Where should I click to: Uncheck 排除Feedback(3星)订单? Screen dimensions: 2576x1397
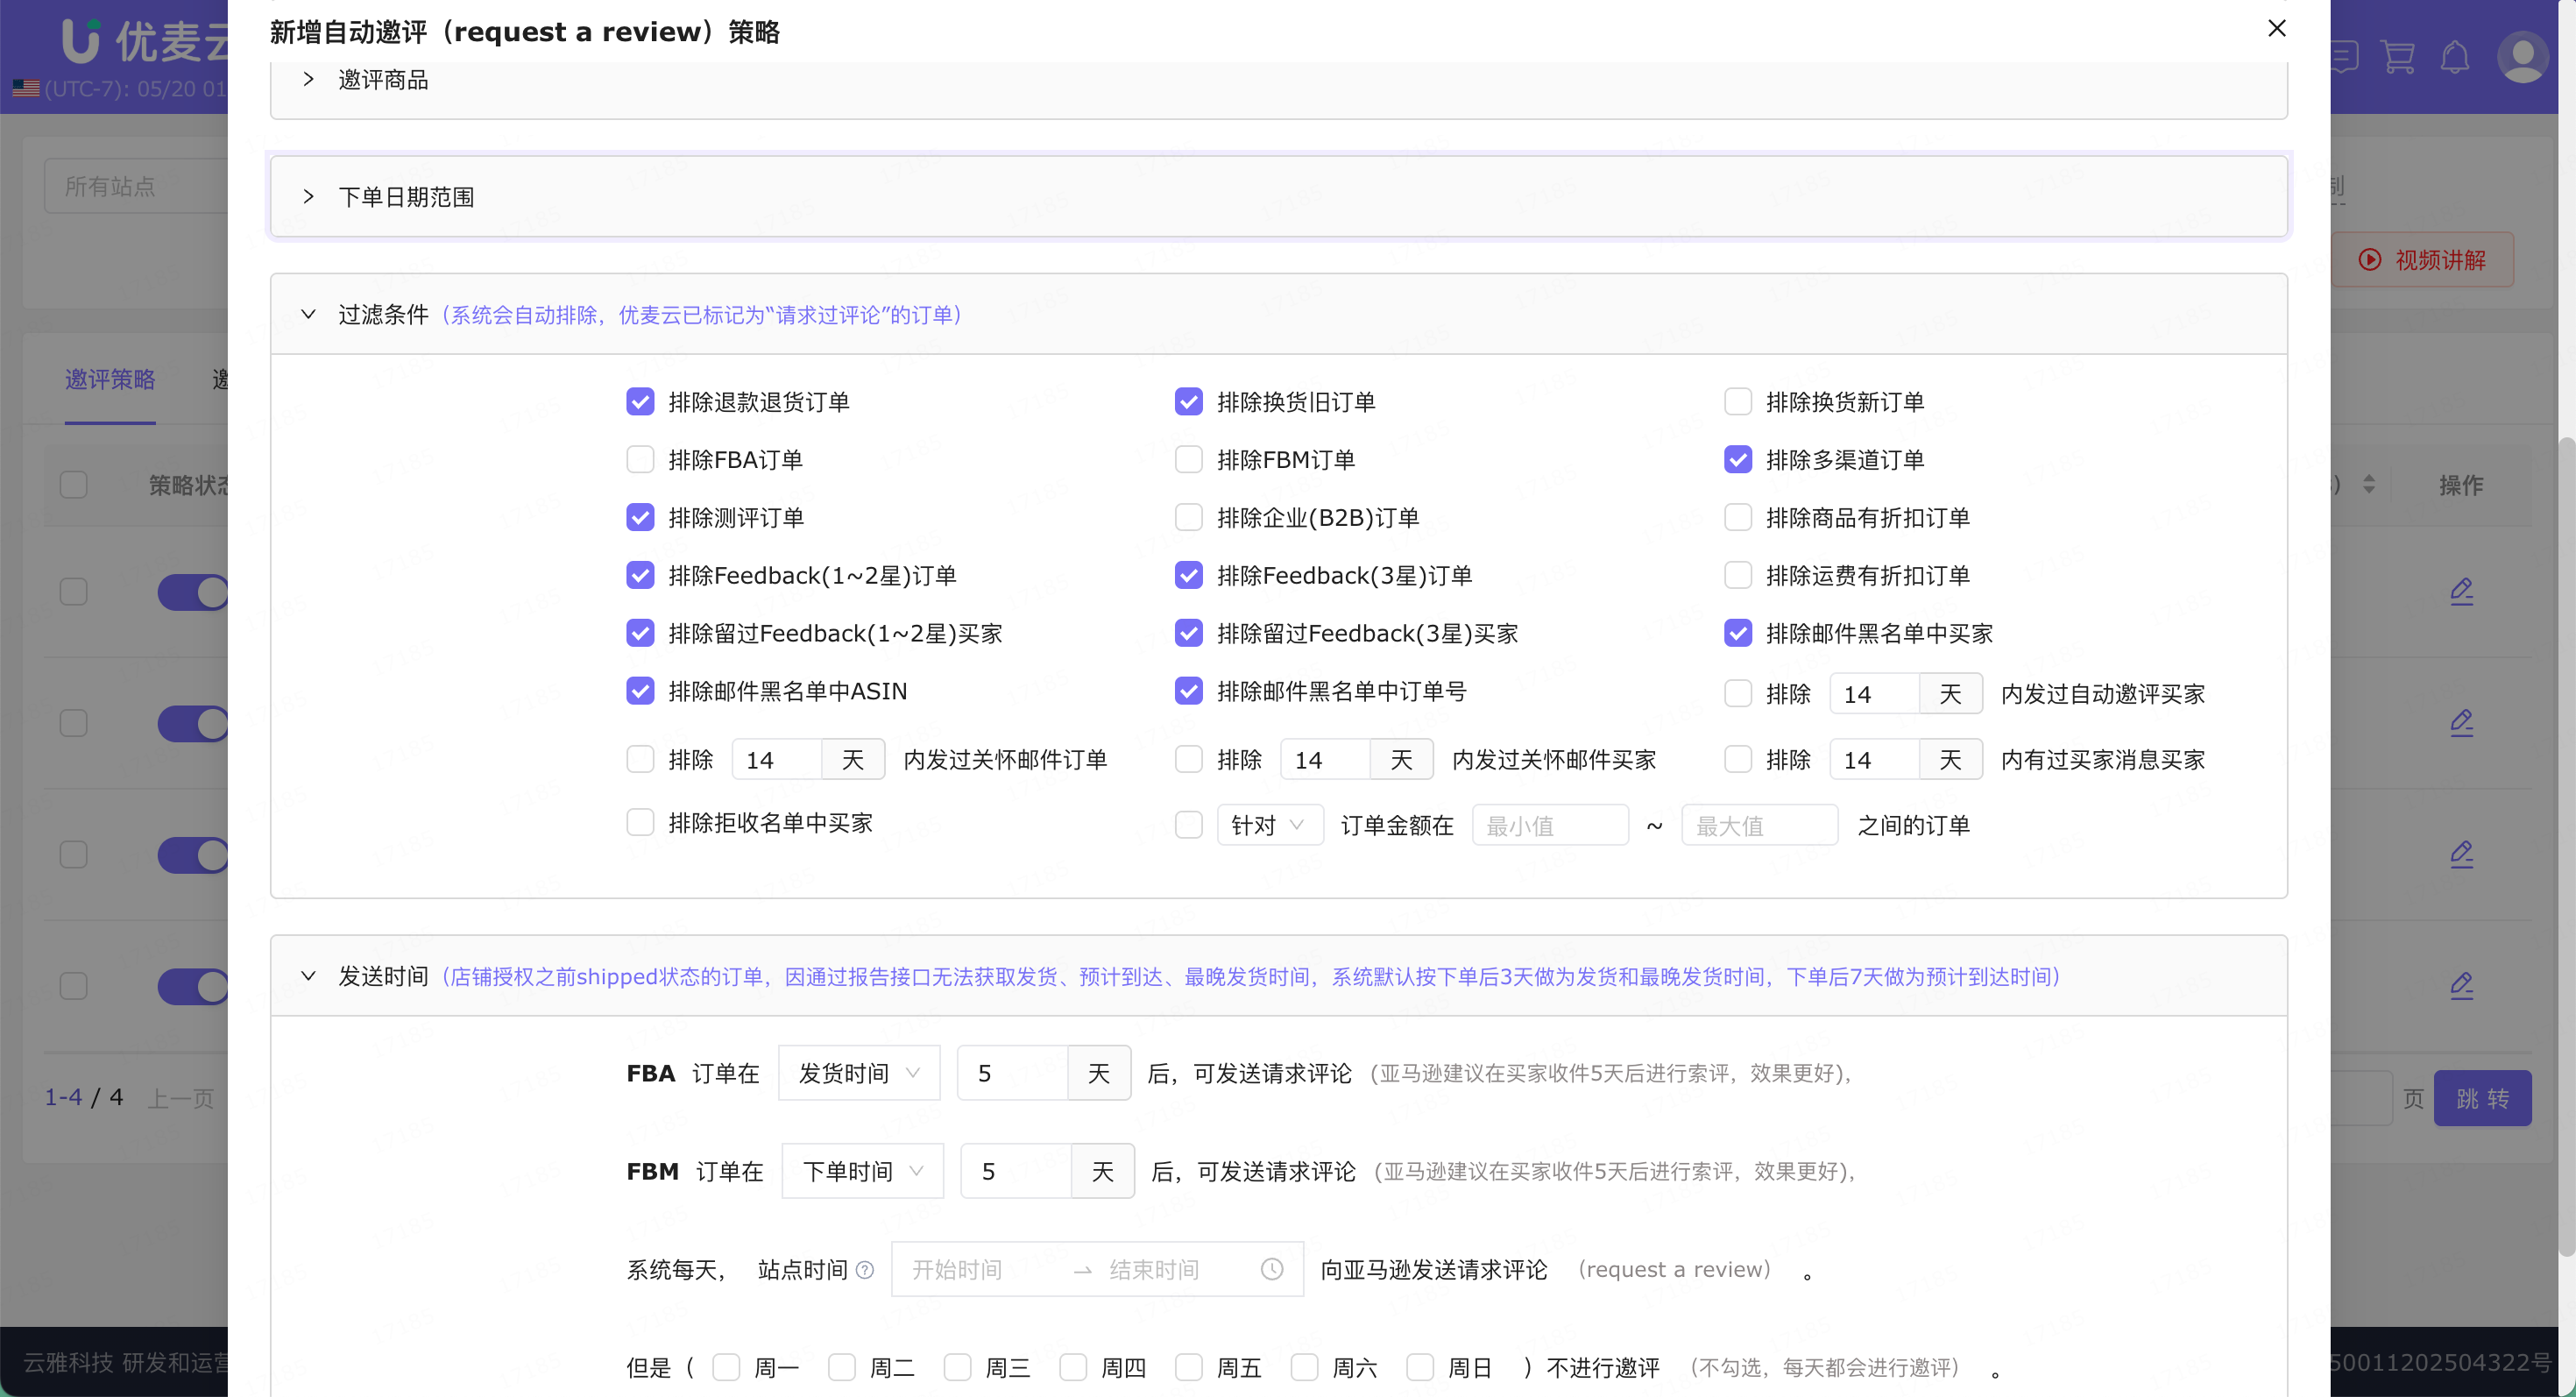click(1188, 576)
